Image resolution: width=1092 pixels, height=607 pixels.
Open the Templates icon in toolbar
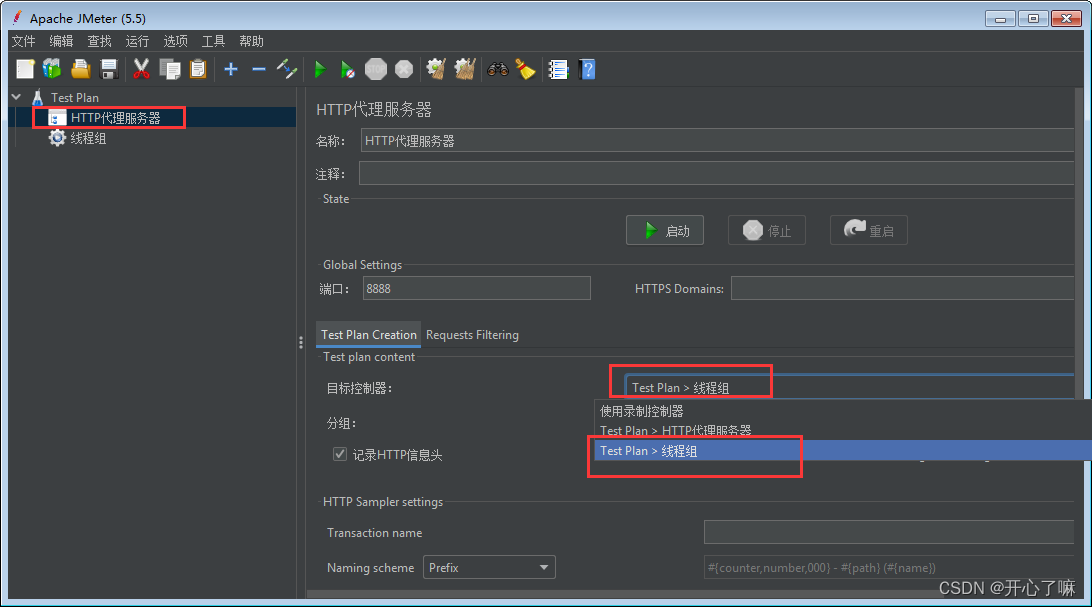tap(52, 69)
